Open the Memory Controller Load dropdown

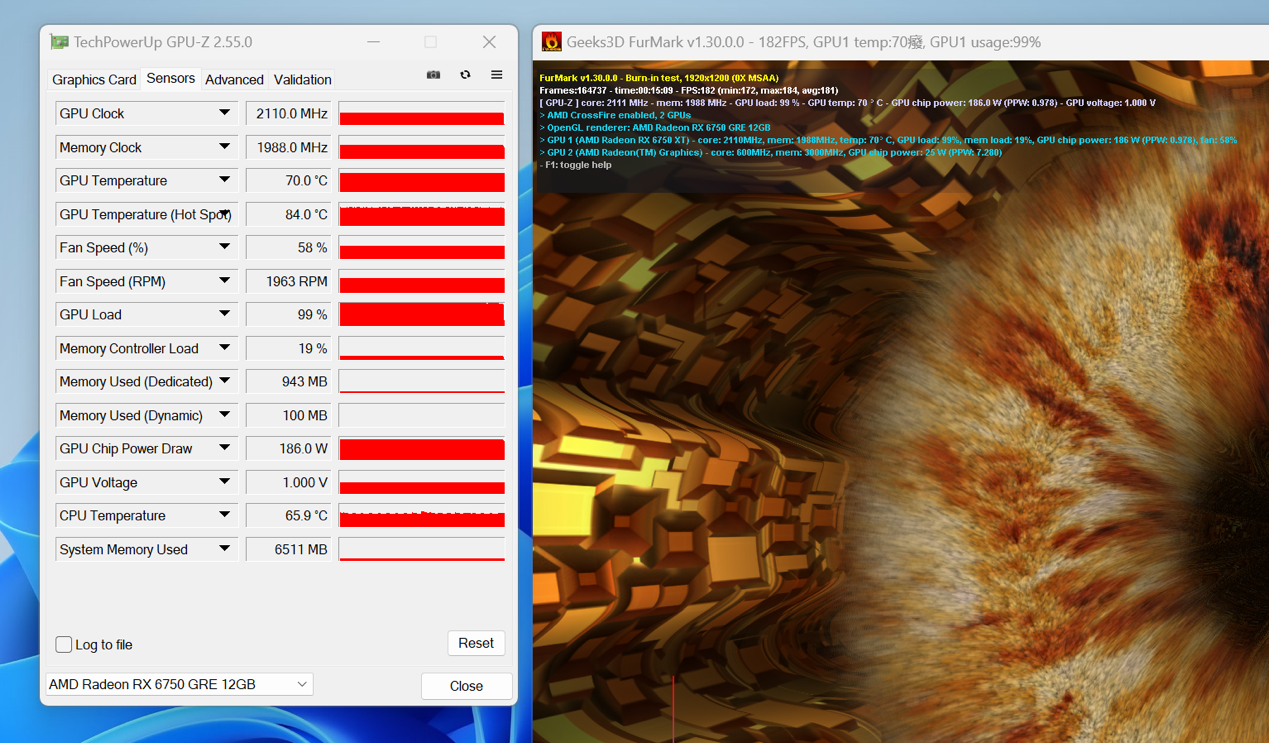tap(225, 348)
